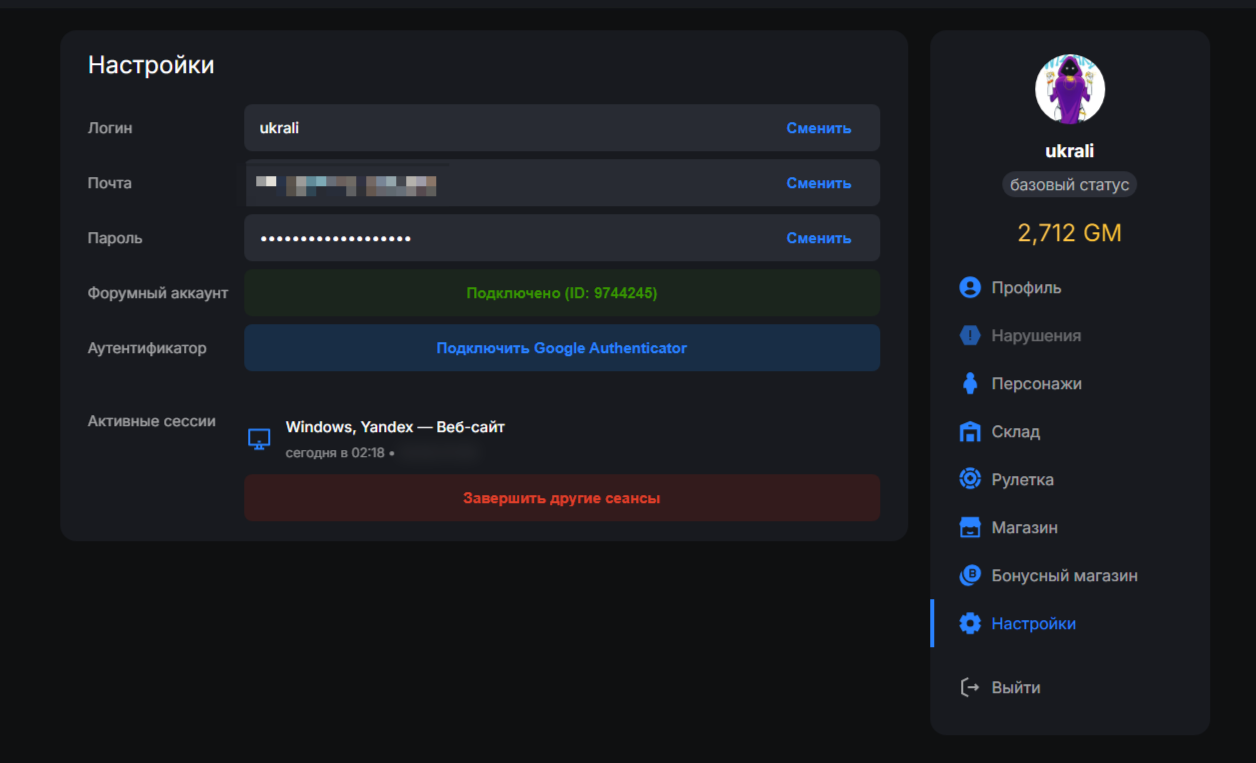Click the Выйти logout arrow icon
Viewport: 1256px width, 763px height.
(x=969, y=688)
